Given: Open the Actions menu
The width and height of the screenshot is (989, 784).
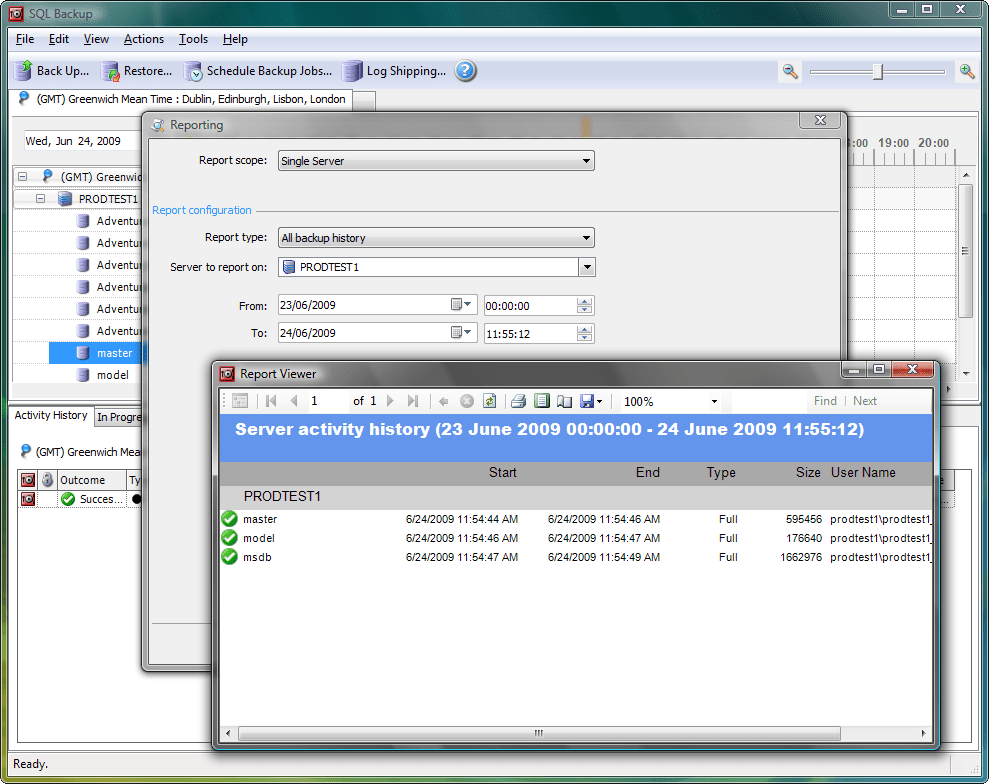Looking at the screenshot, I should 144,39.
